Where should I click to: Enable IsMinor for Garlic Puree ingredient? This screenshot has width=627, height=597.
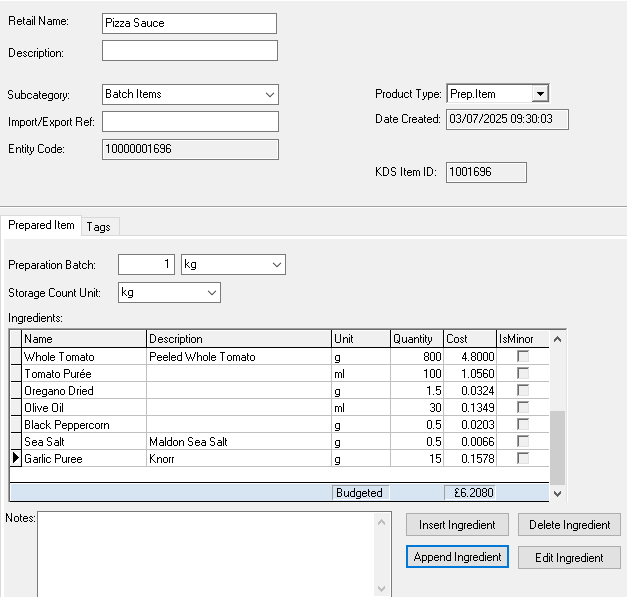[522, 459]
